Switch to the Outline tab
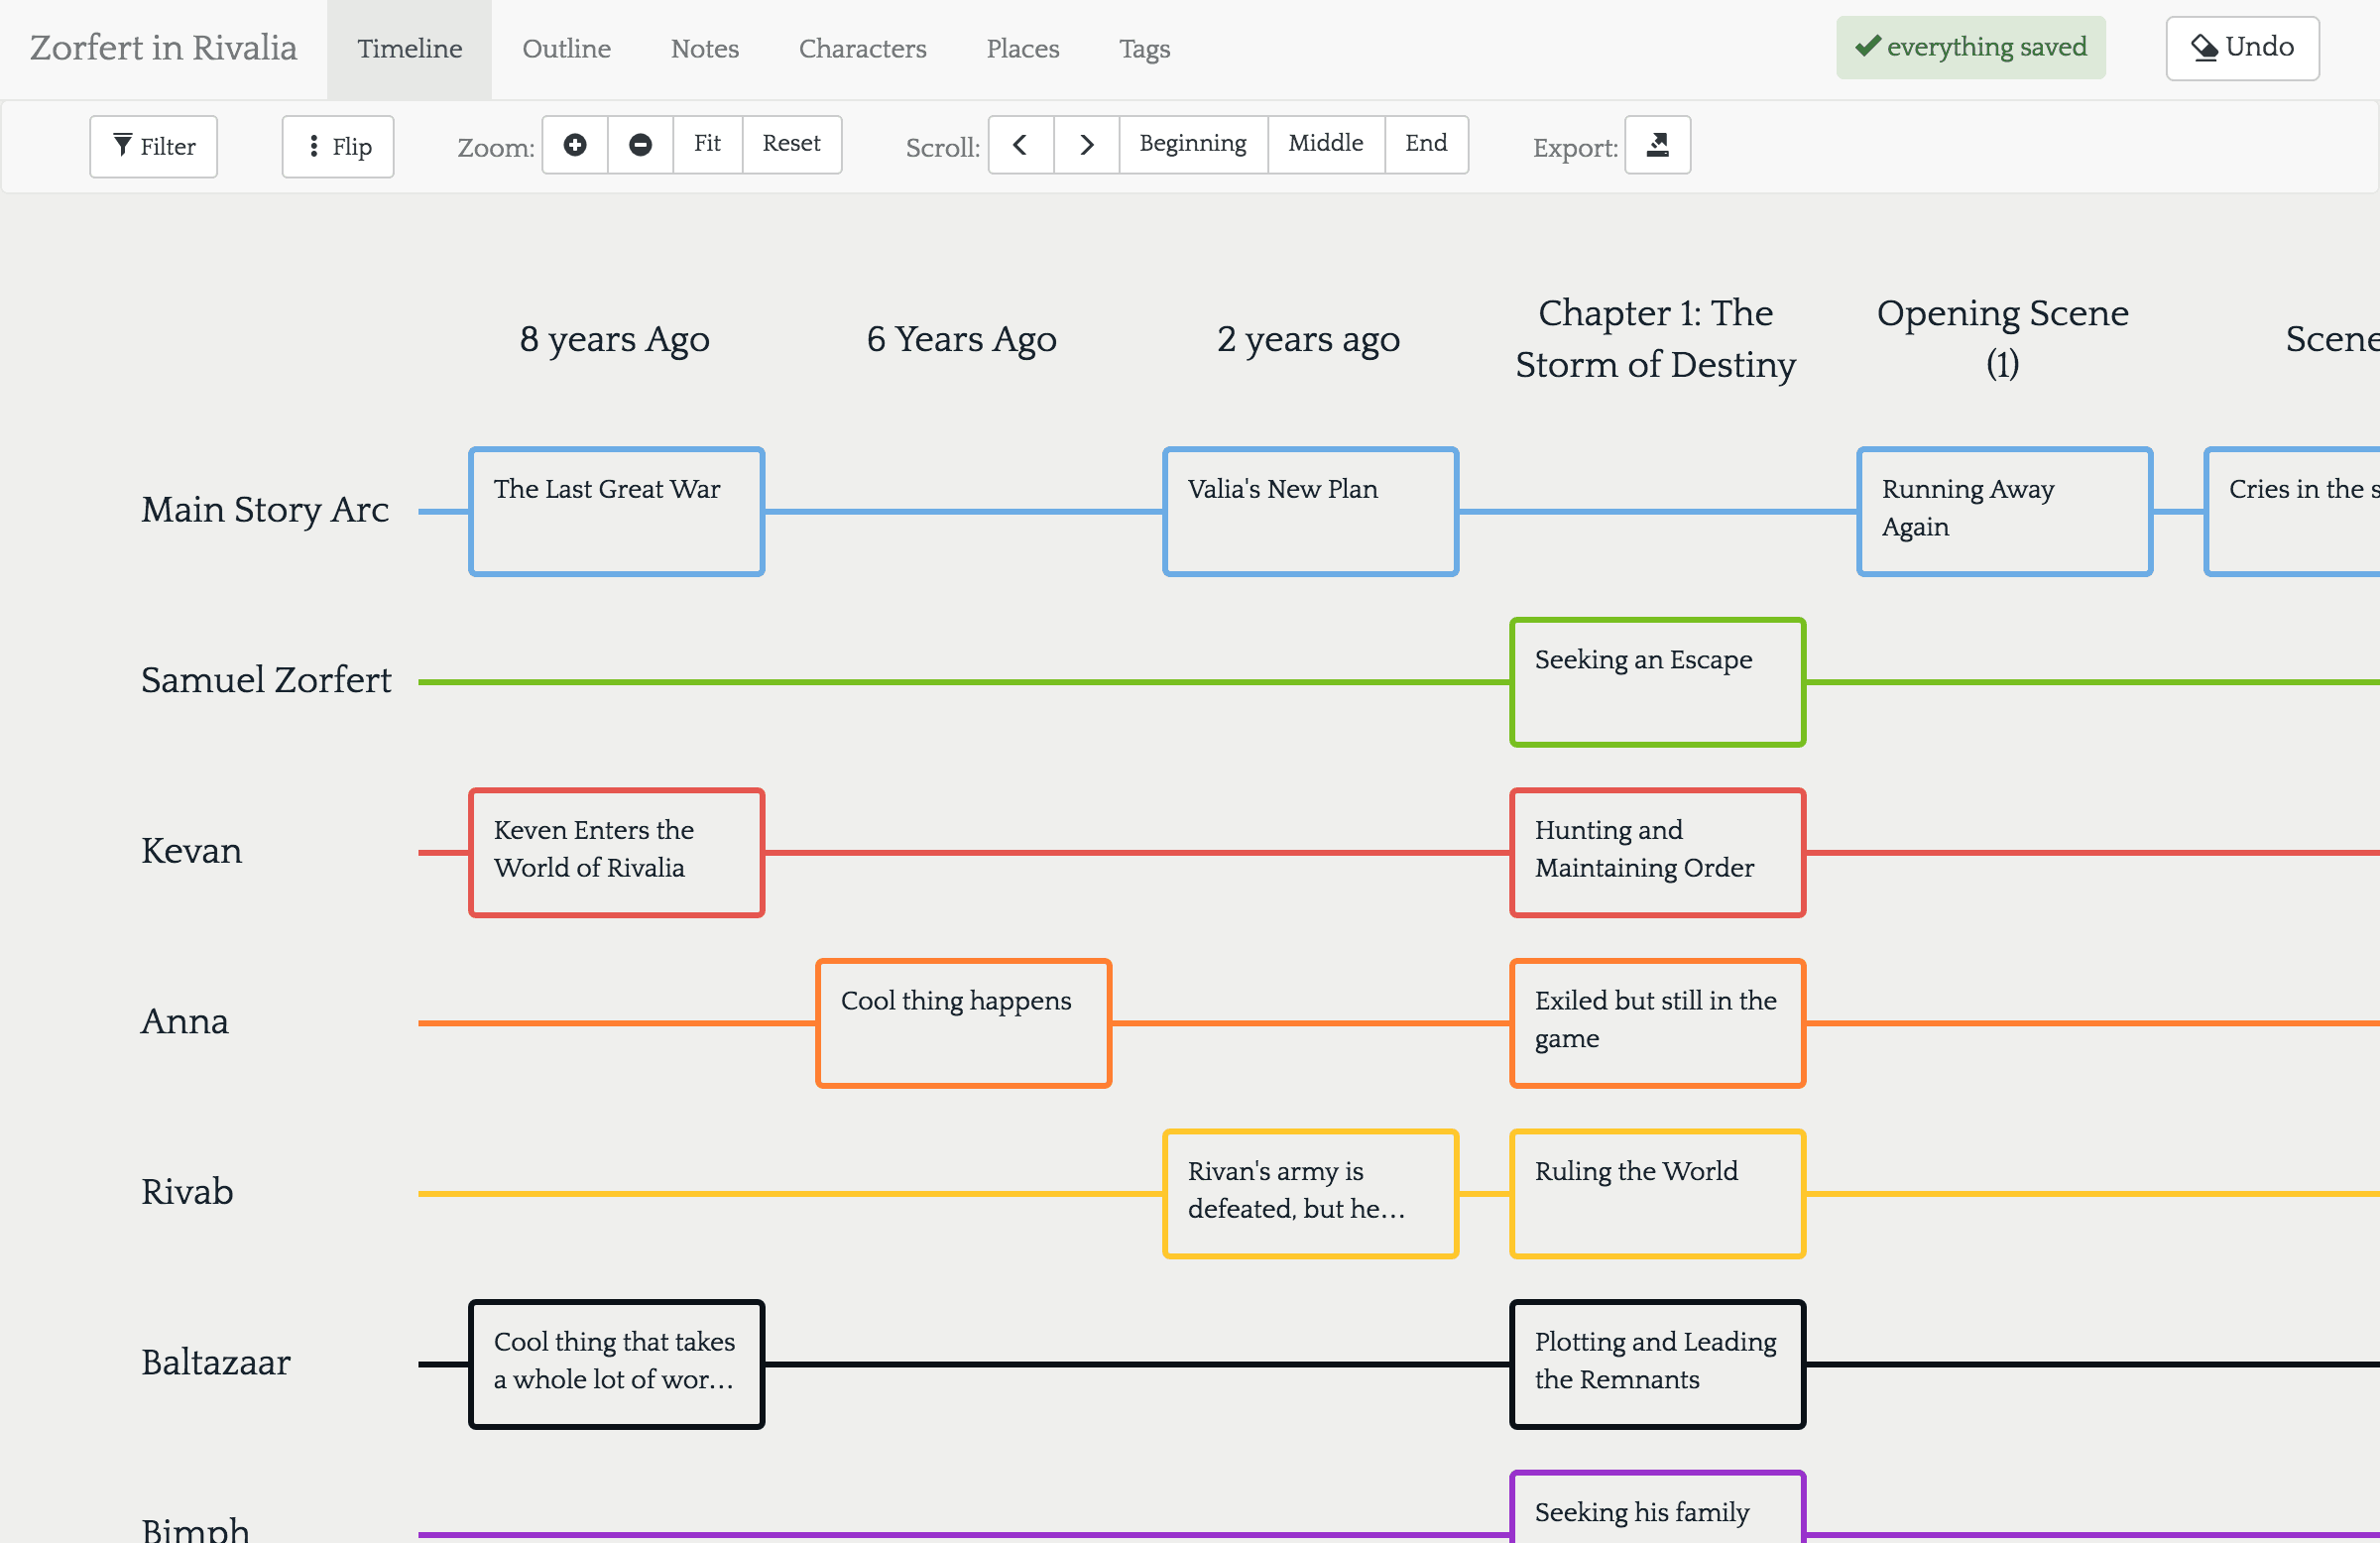 pyautogui.click(x=566, y=49)
